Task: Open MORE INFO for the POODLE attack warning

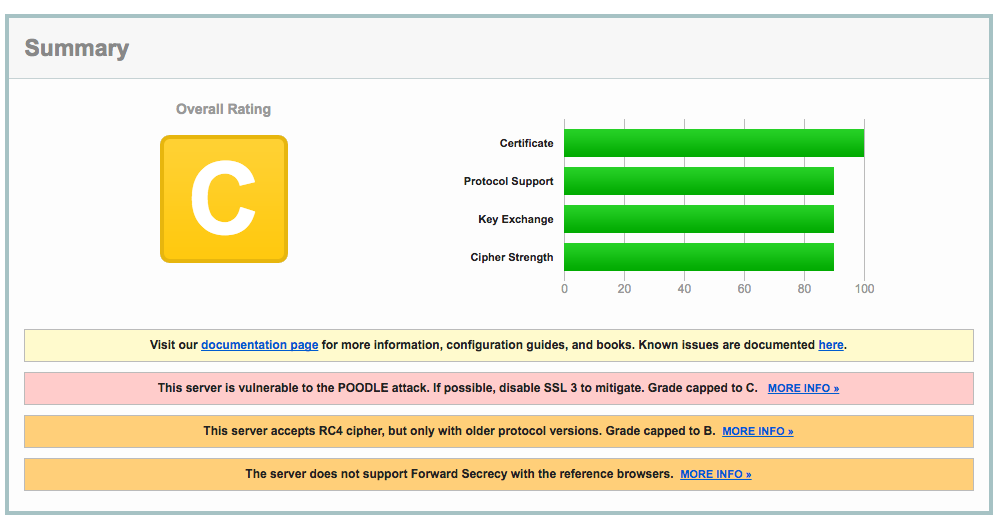Action: pos(803,388)
